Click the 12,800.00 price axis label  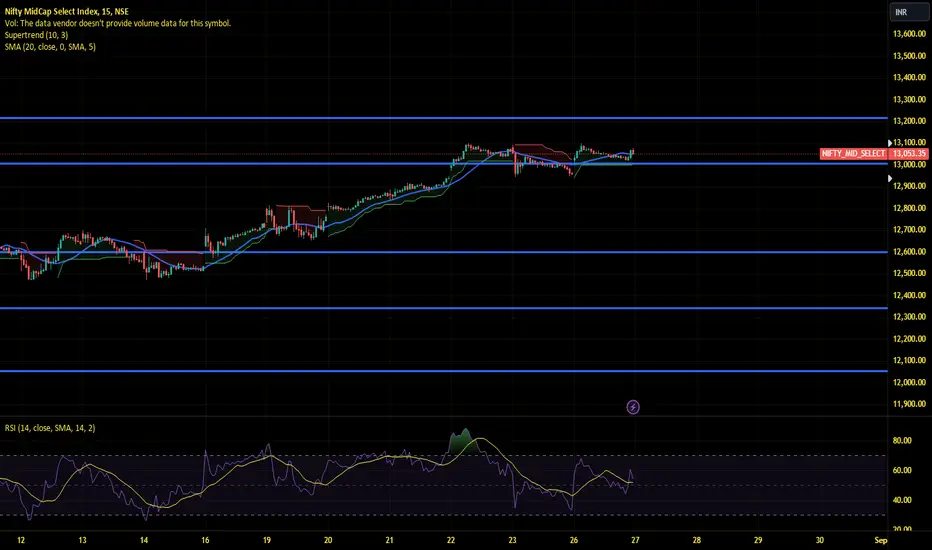(909, 208)
